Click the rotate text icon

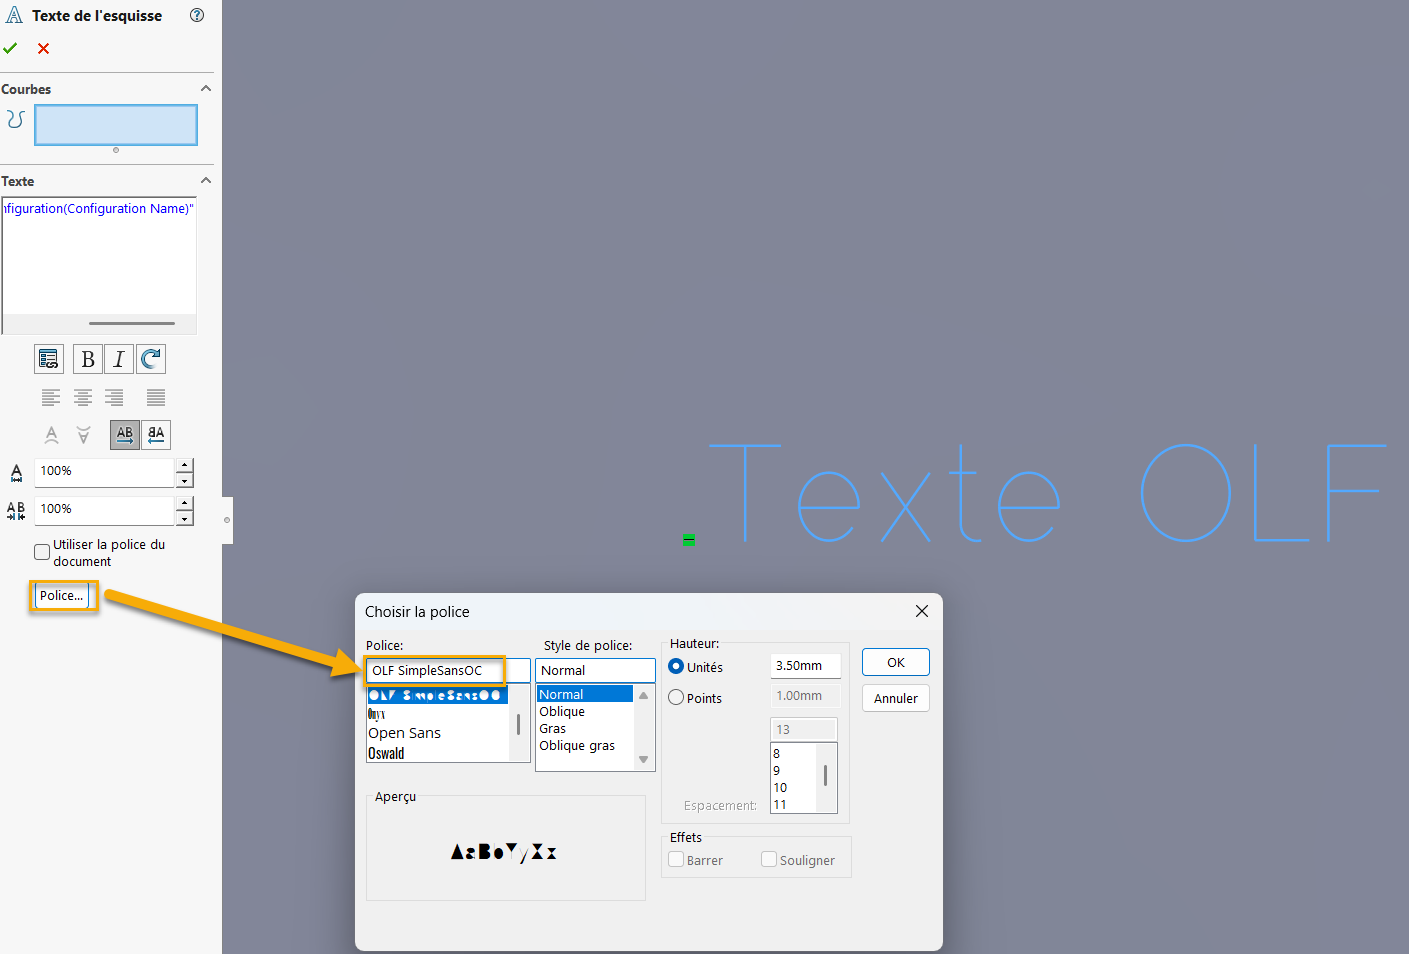pyautogui.click(x=151, y=359)
